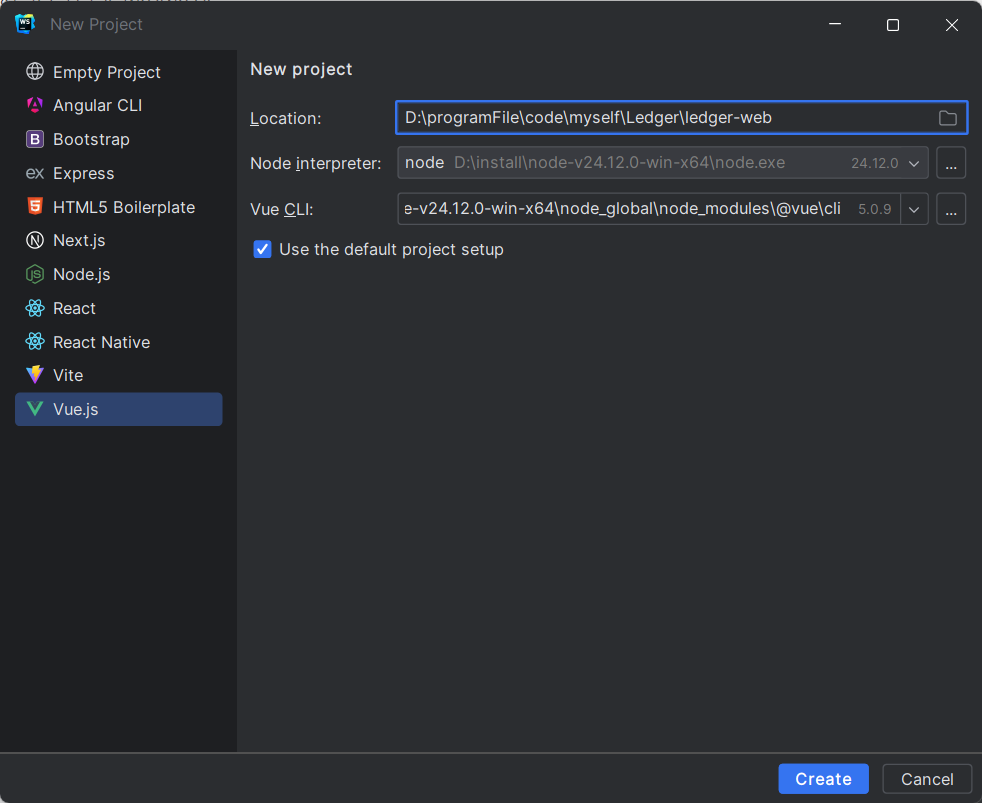The height and width of the screenshot is (803, 982).
Task: Expand the Node interpreter dropdown arrow
Action: (x=914, y=163)
